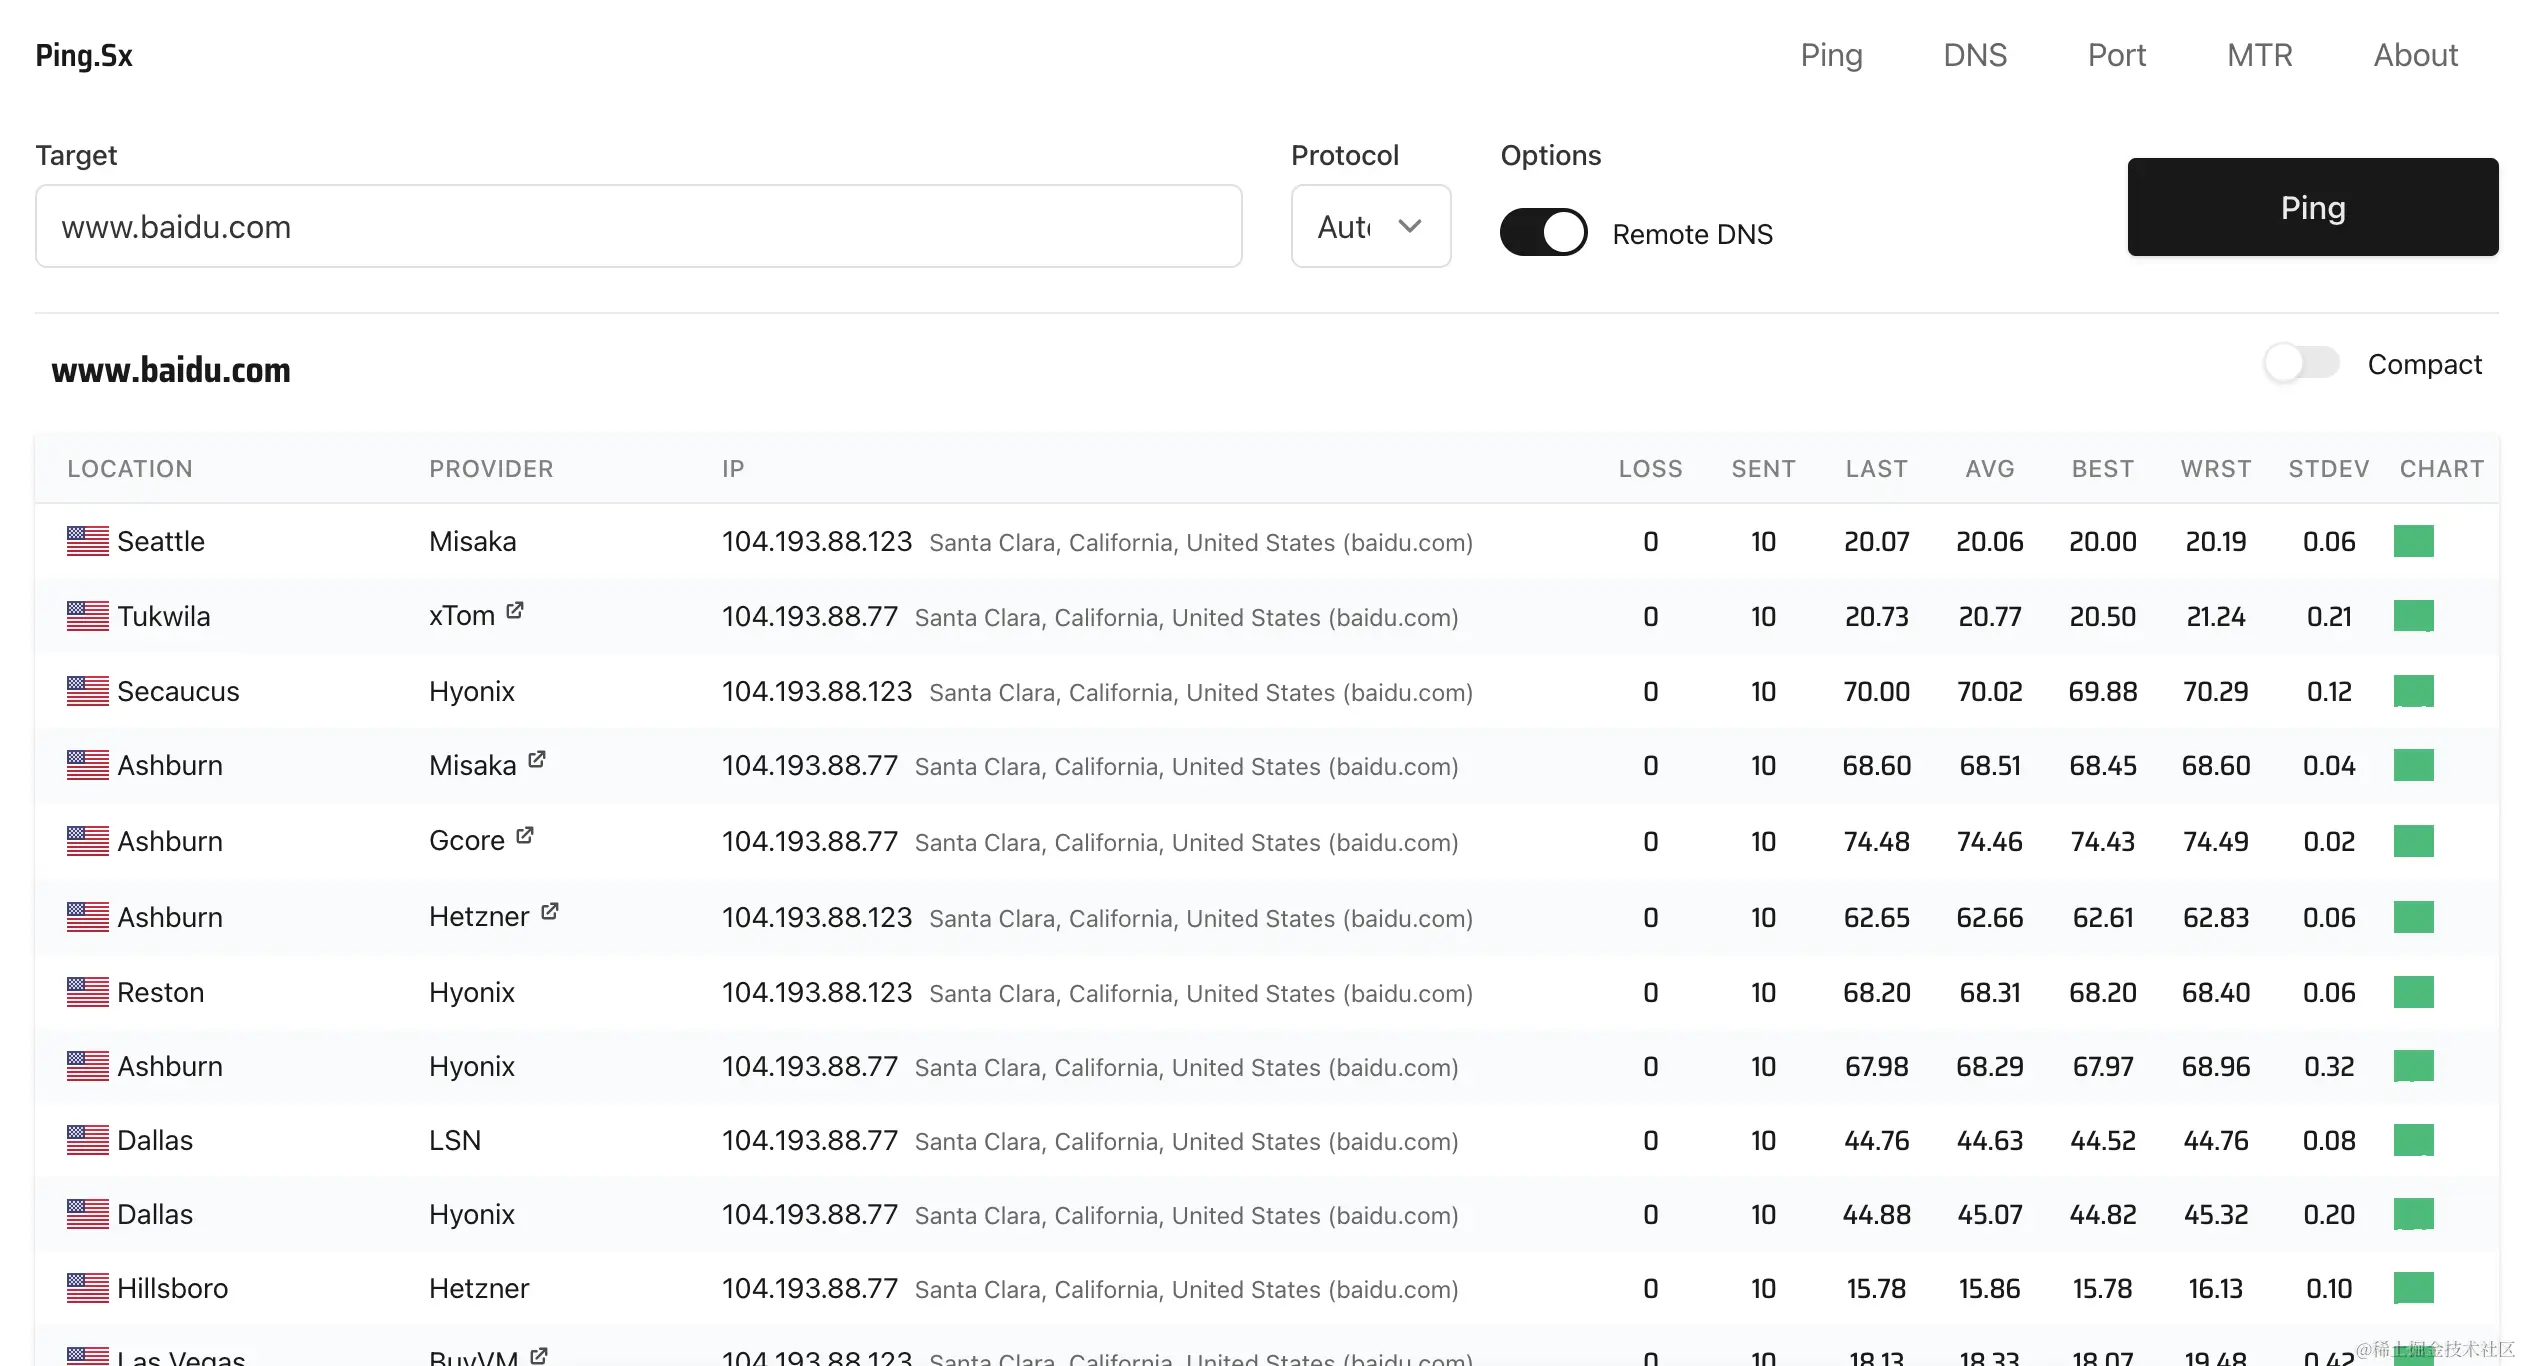The width and height of the screenshot is (2522, 1366).
Task: Click the US flag icon for Seattle
Action: [x=88, y=541]
